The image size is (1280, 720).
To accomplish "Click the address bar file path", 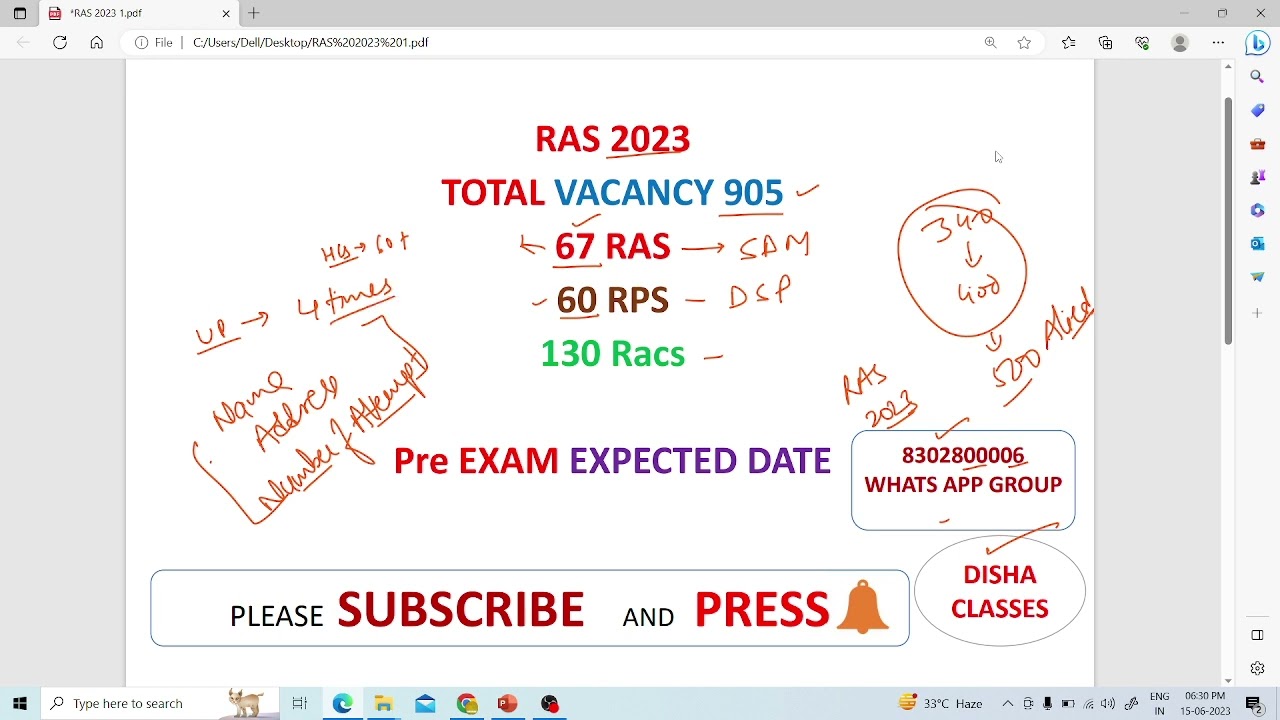I will [310, 42].
